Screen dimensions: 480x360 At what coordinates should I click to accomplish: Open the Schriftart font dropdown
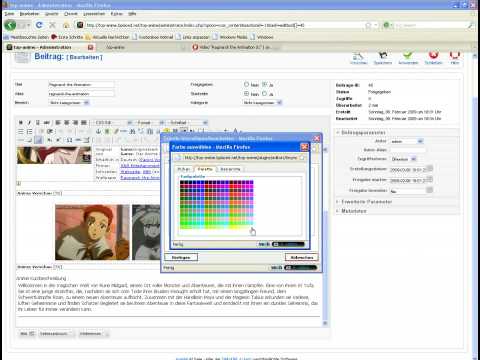tap(188, 123)
